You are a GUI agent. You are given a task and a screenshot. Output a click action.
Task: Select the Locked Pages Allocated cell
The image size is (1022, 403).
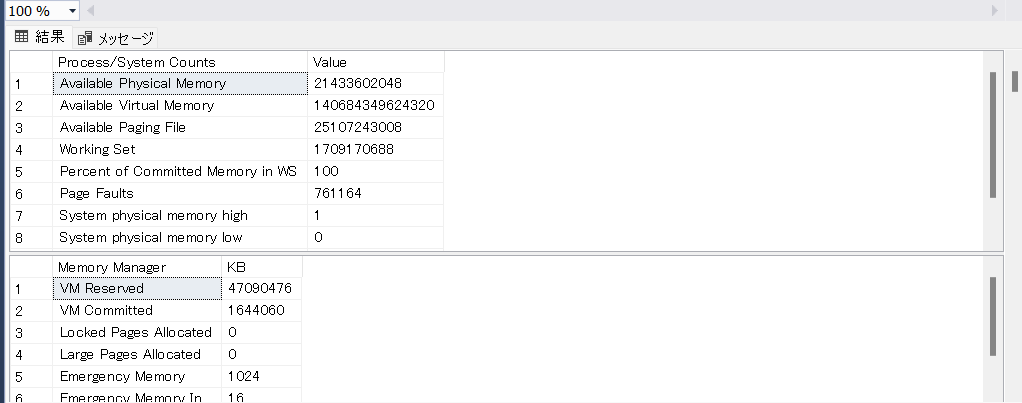pyautogui.click(x=137, y=333)
